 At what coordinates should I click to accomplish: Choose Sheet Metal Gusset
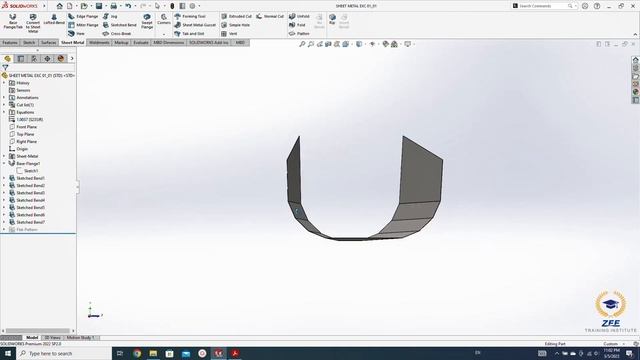pos(195,25)
